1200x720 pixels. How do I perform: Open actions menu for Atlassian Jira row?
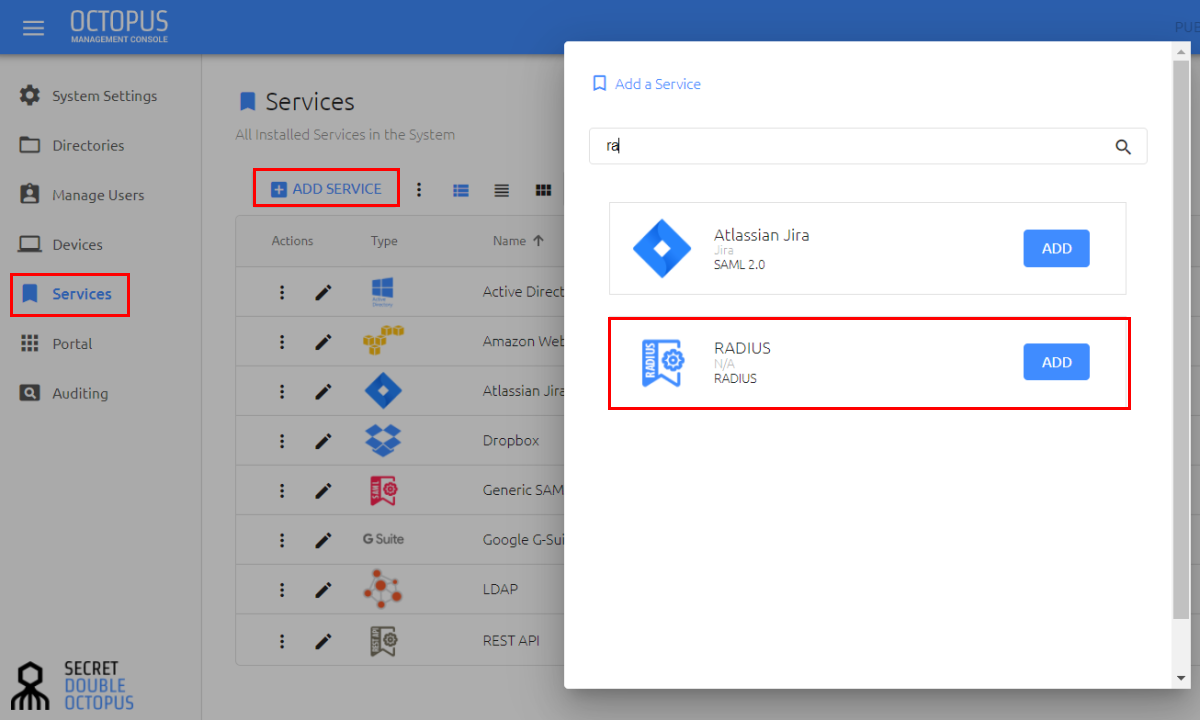pos(282,391)
